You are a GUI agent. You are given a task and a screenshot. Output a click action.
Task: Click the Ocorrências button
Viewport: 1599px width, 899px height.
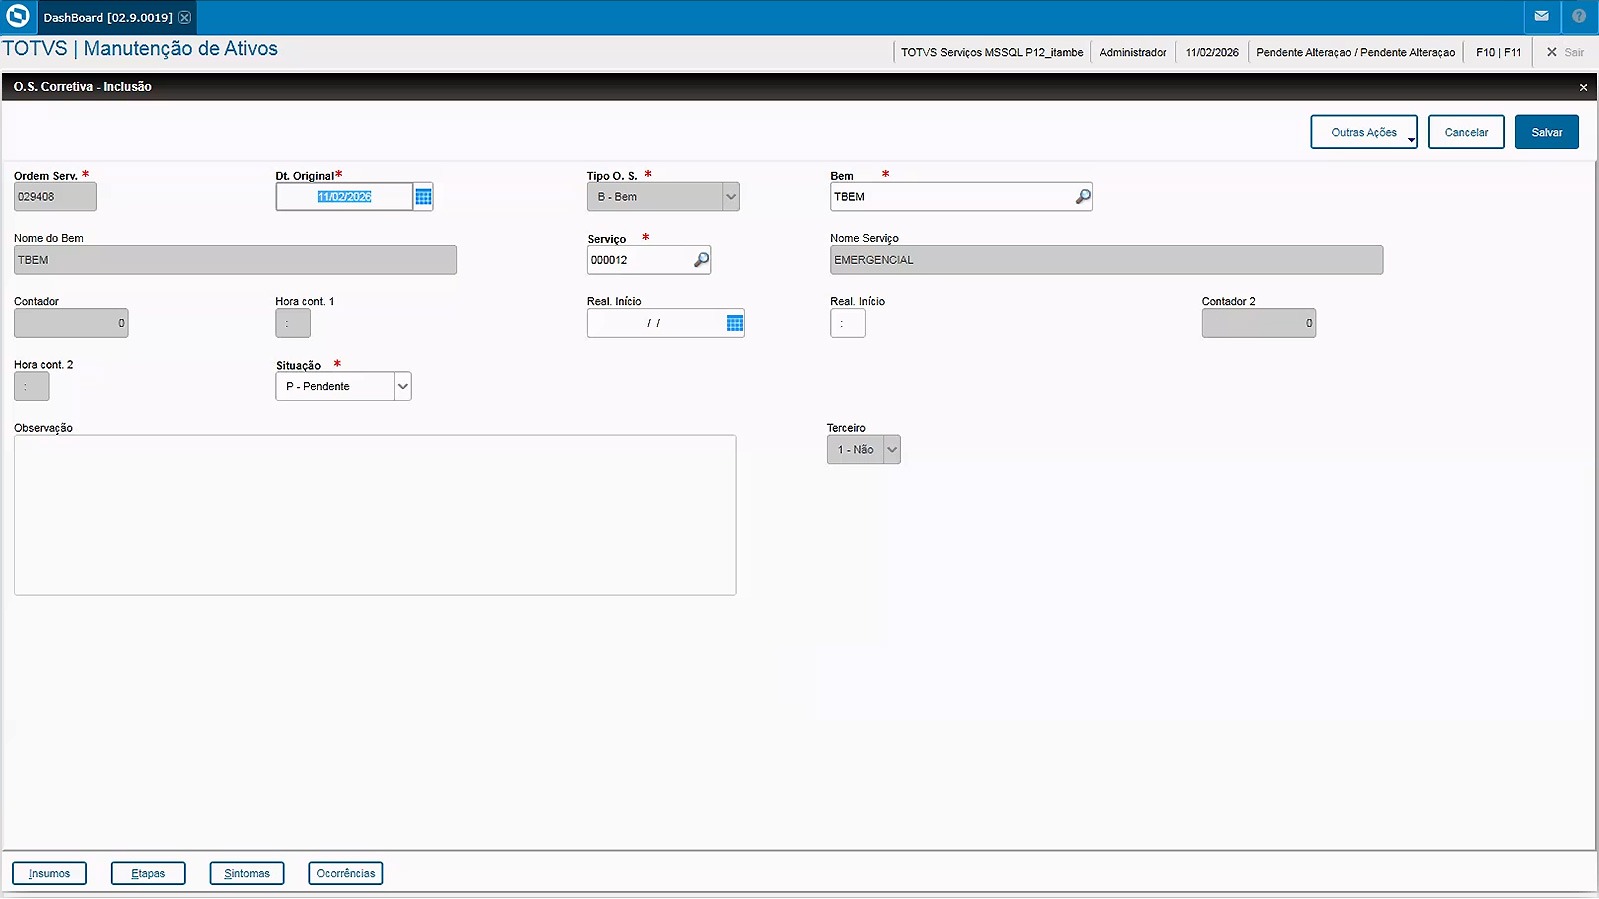345,873
